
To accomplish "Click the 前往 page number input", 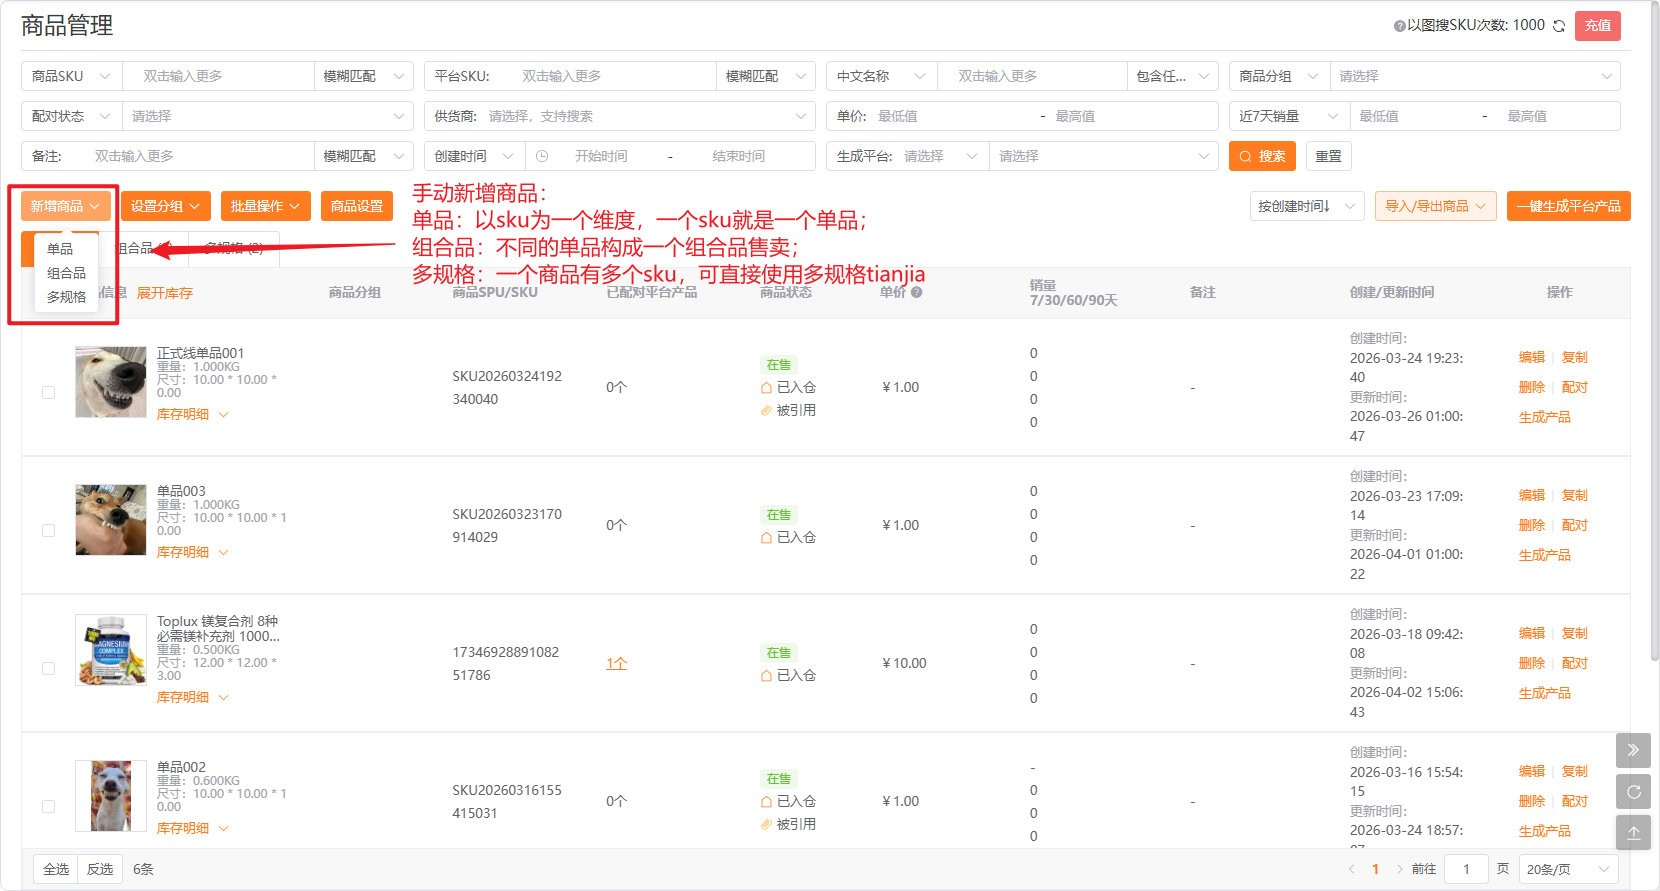I will tap(1466, 869).
